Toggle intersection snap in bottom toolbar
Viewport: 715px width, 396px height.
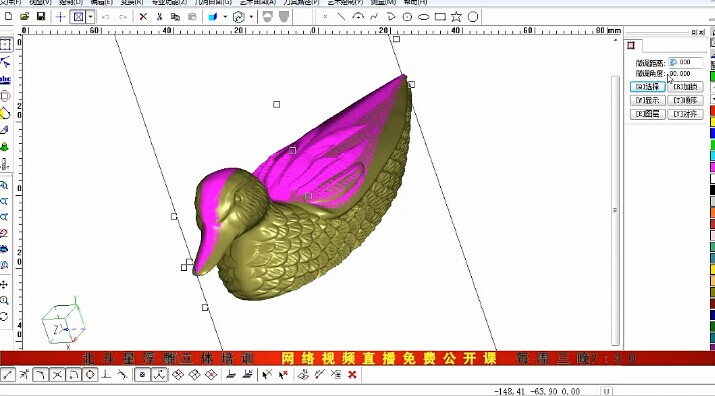(57, 375)
